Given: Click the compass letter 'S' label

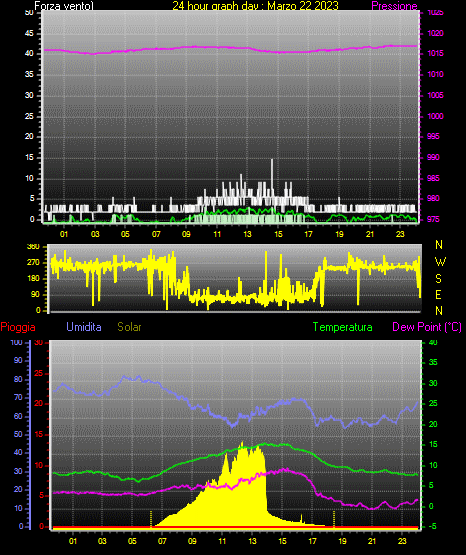Looking at the screenshot, I should [438, 279].
